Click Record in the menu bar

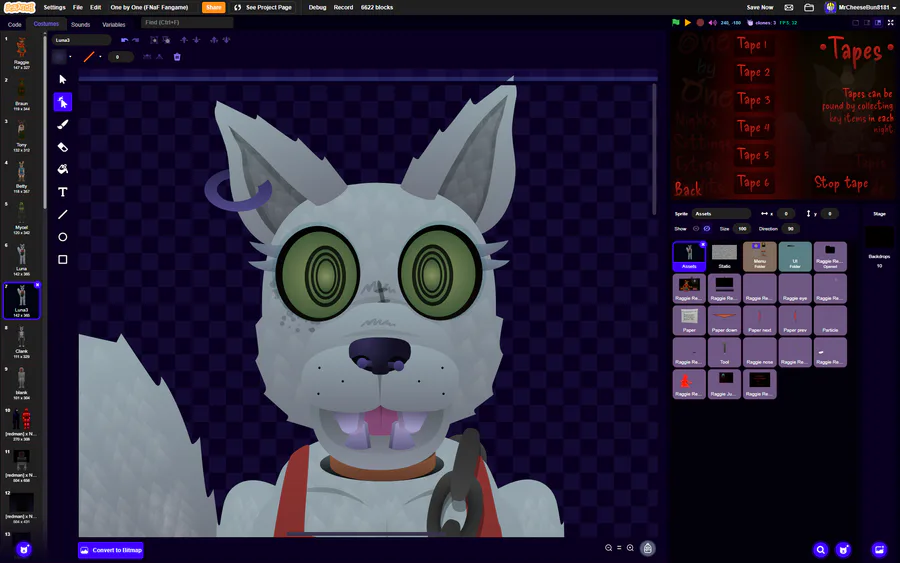click(x=343, y=7)
